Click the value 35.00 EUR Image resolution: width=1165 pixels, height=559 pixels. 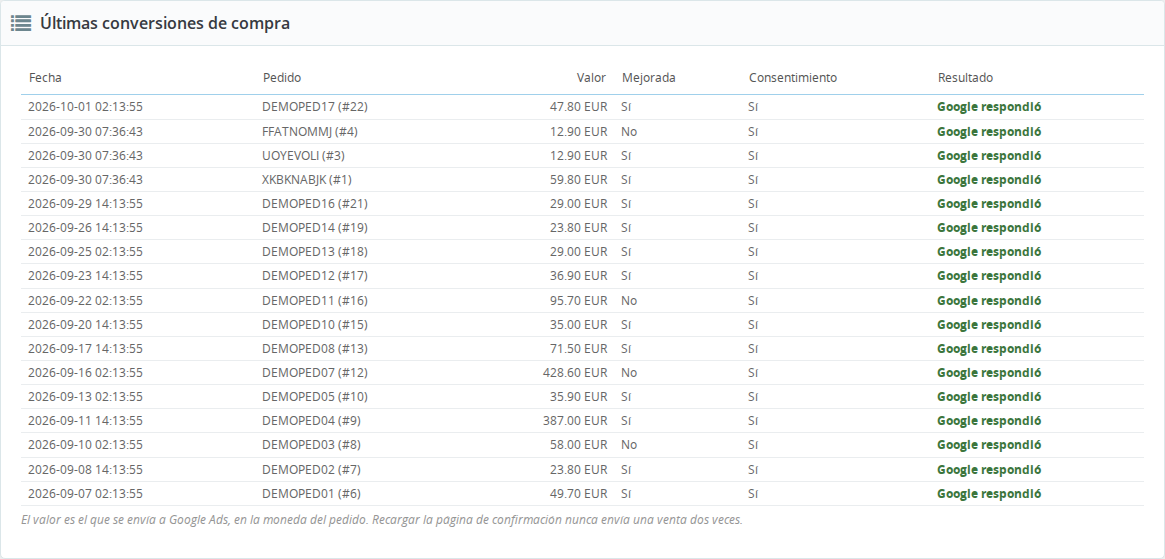pyautogui.click(x=578, y=324)
